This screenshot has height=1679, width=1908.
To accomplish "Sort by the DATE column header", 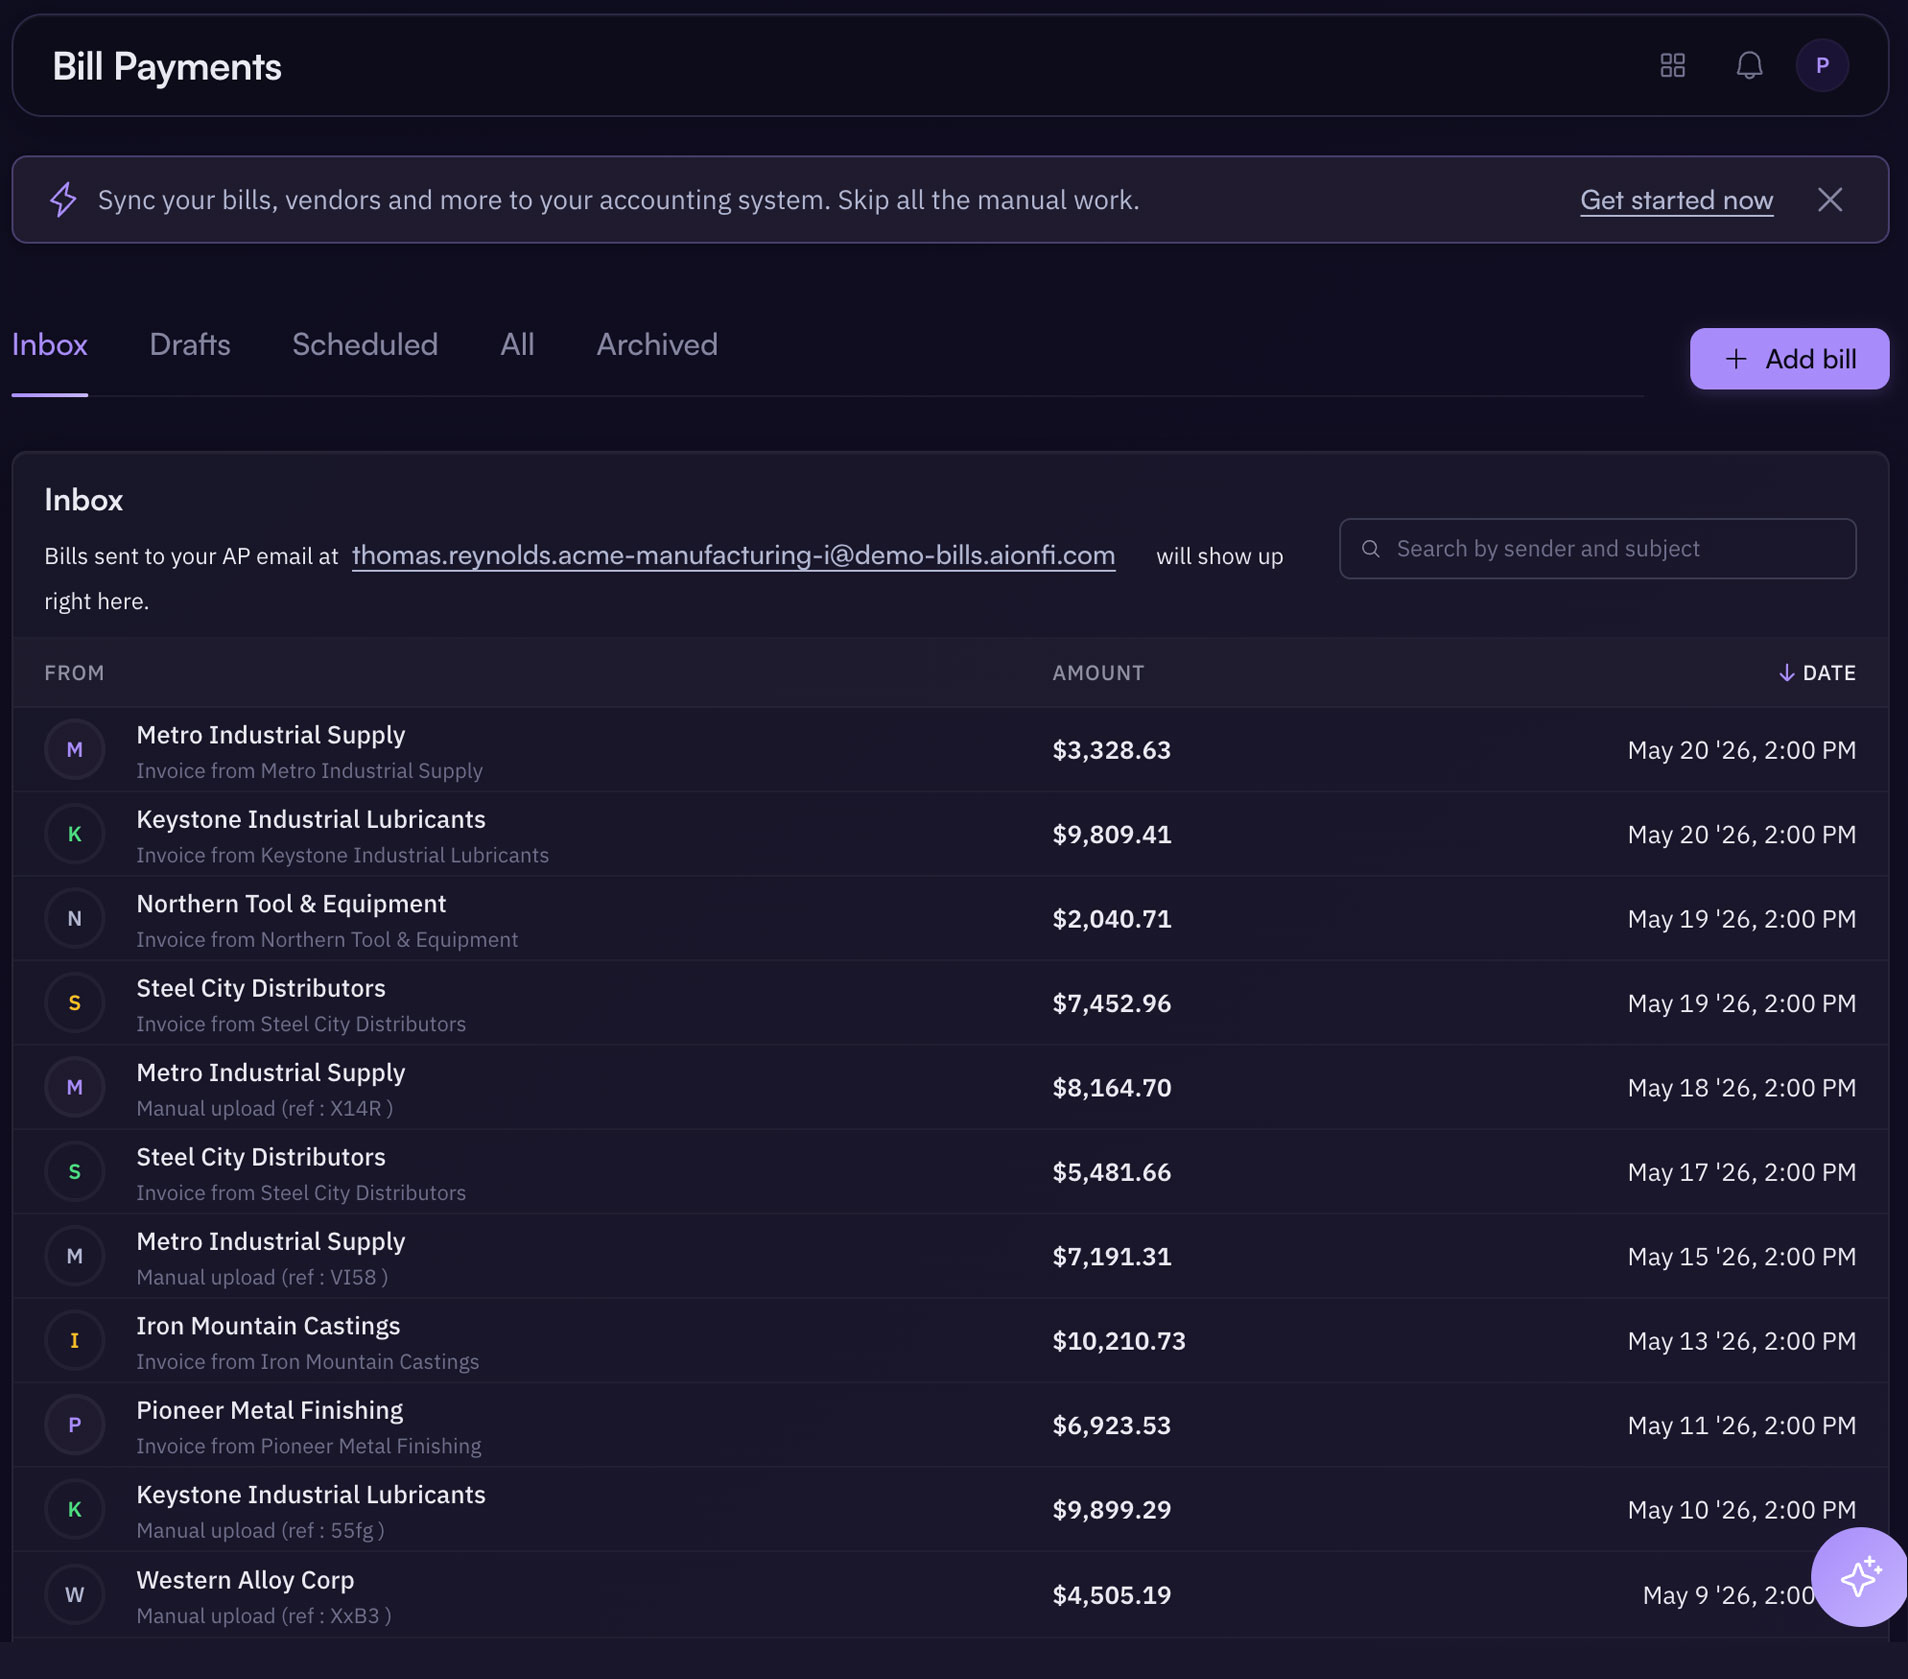I will point(1817,673).
